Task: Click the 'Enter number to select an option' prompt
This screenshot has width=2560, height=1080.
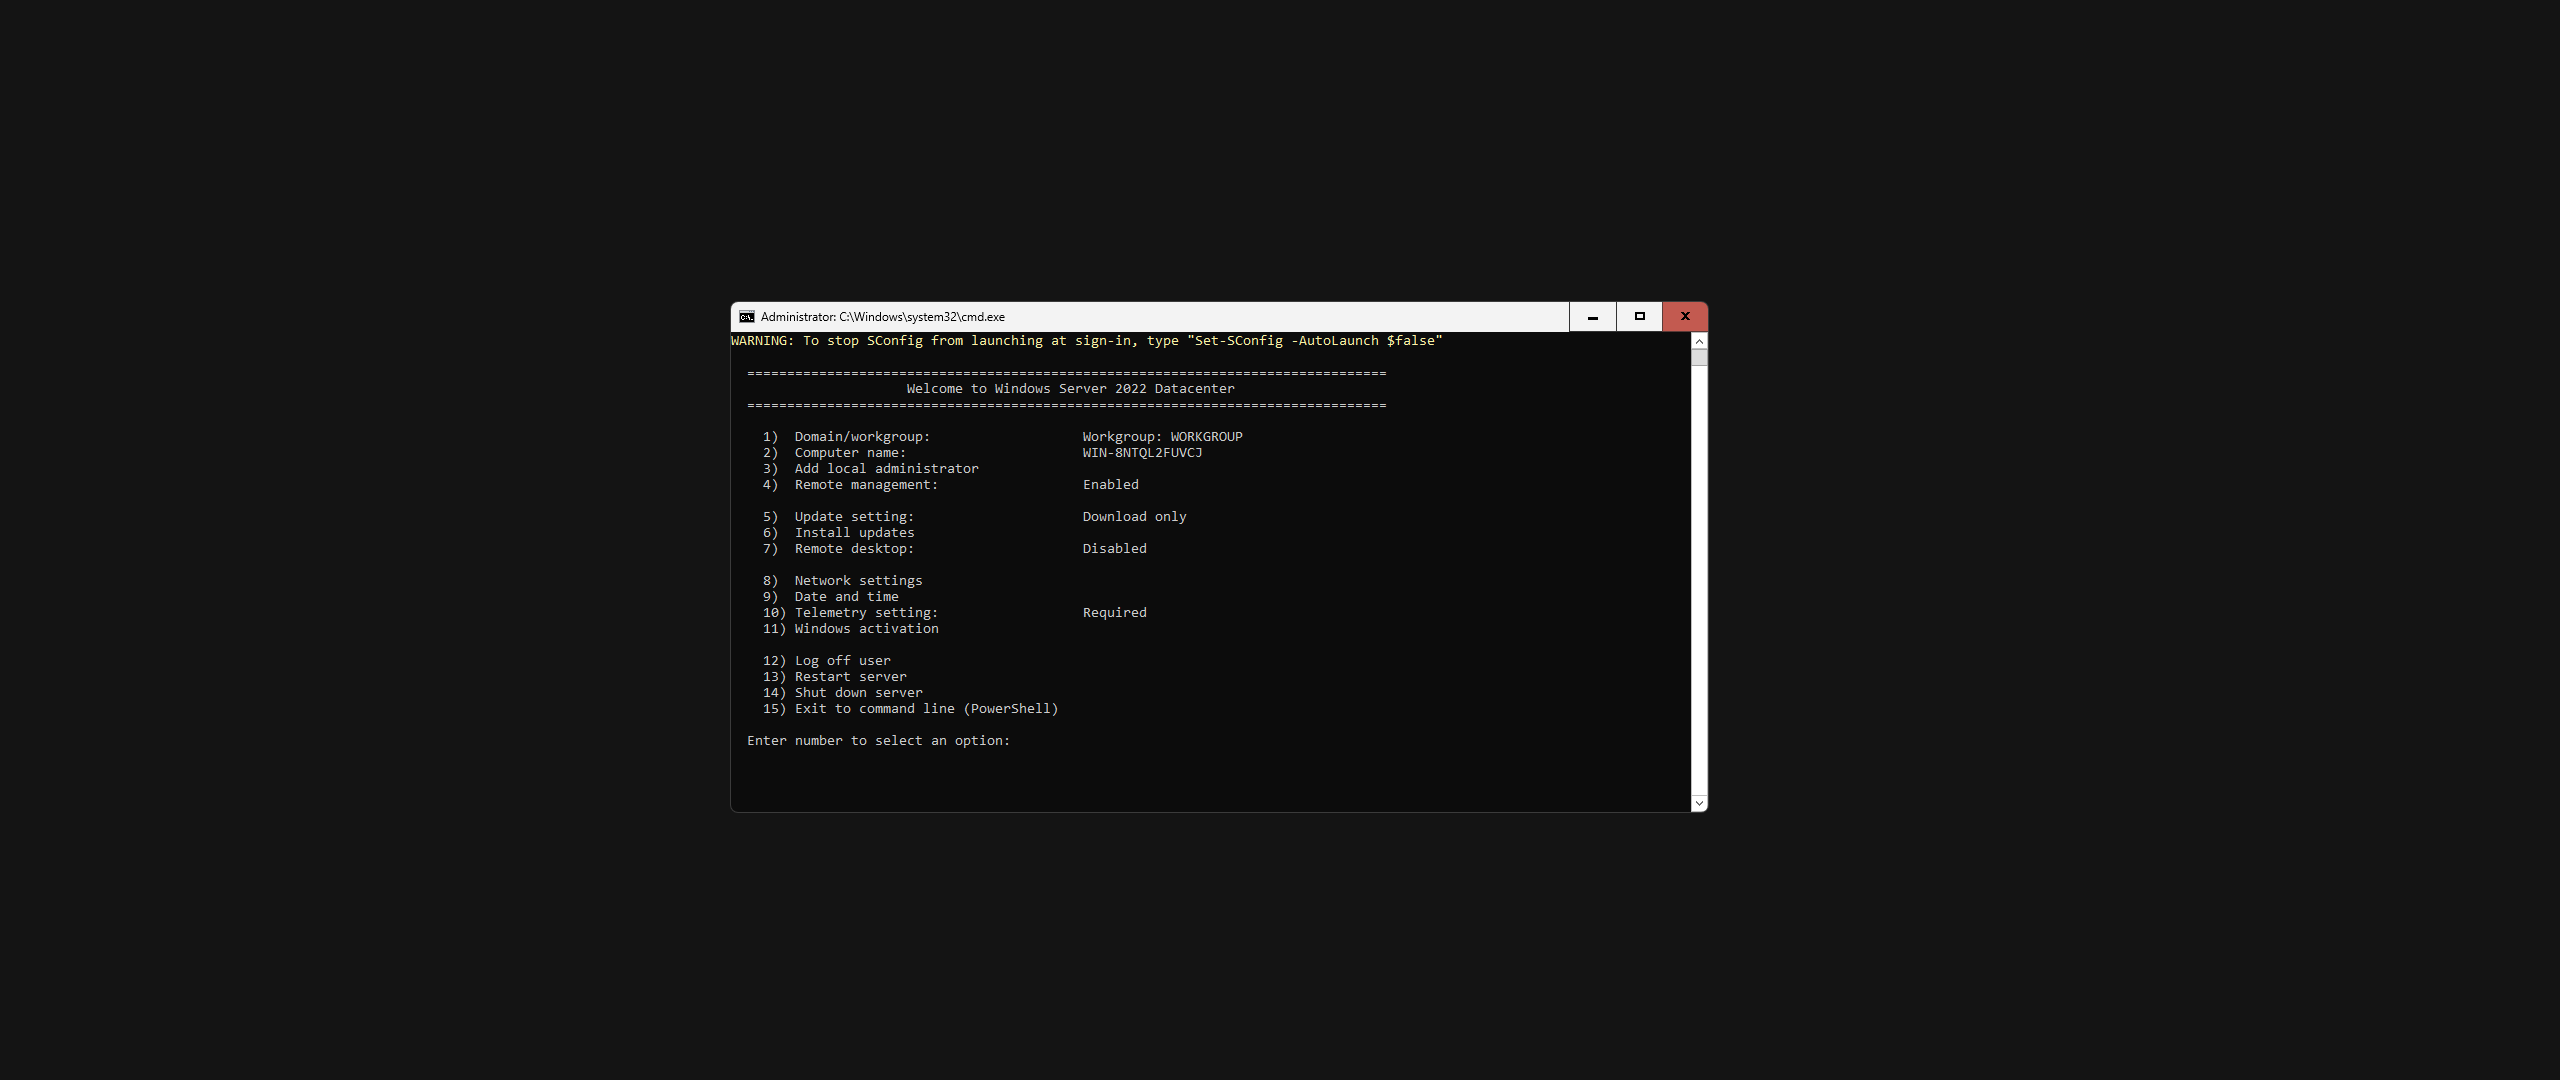Action: click(878, 741)
